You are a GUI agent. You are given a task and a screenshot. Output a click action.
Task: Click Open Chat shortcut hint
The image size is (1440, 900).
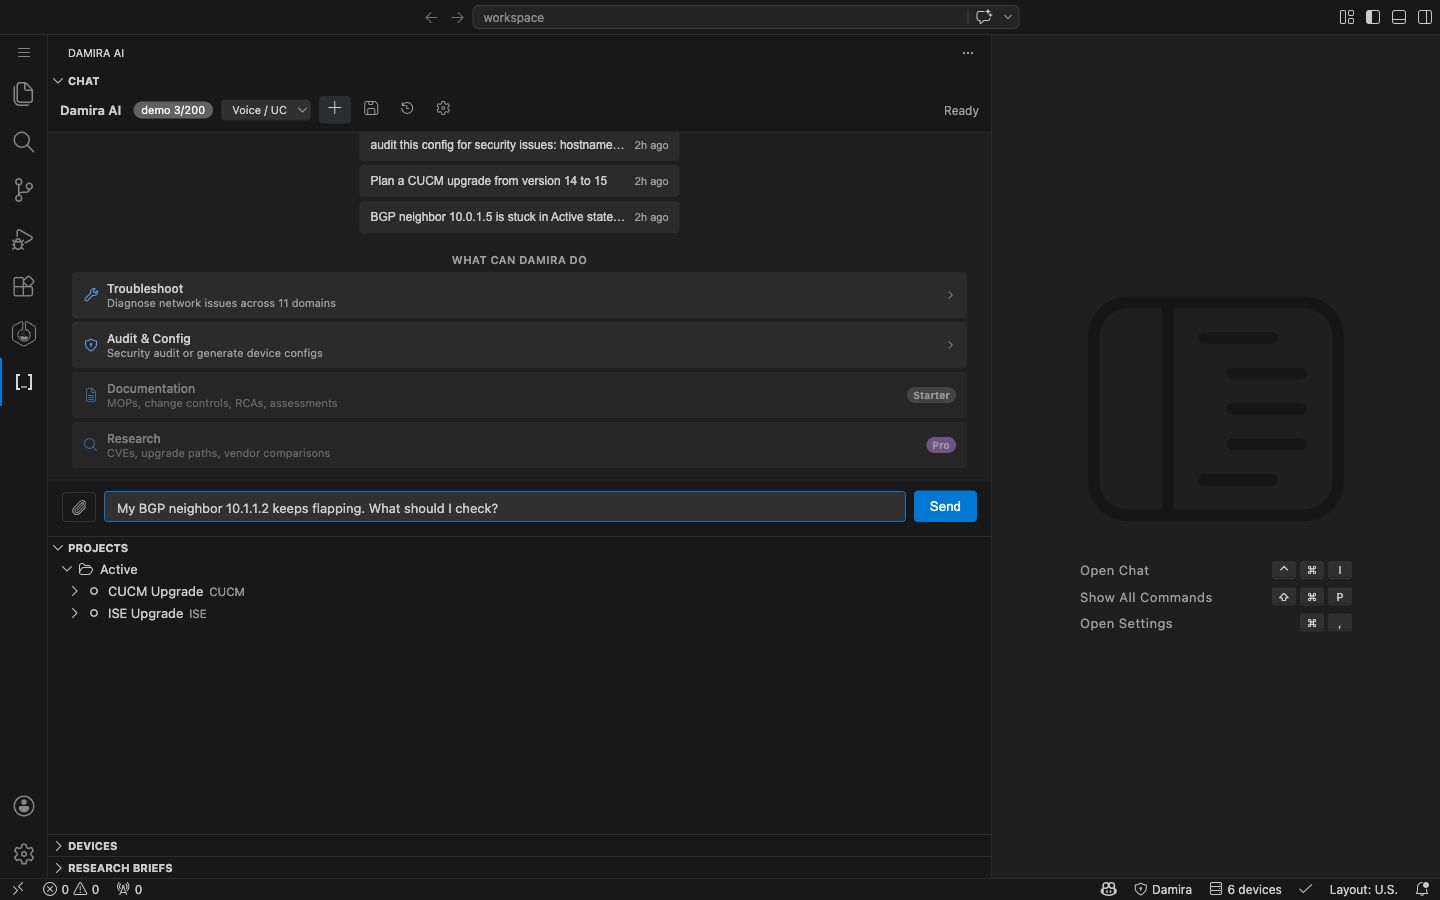click(1114, 570)
